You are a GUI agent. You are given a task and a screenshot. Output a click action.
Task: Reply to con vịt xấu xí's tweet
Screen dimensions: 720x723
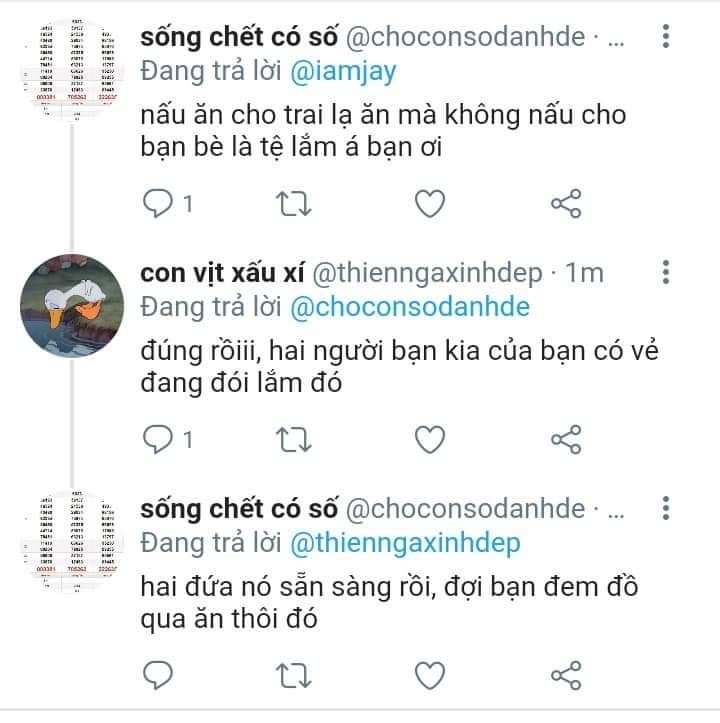click(158, 439)
